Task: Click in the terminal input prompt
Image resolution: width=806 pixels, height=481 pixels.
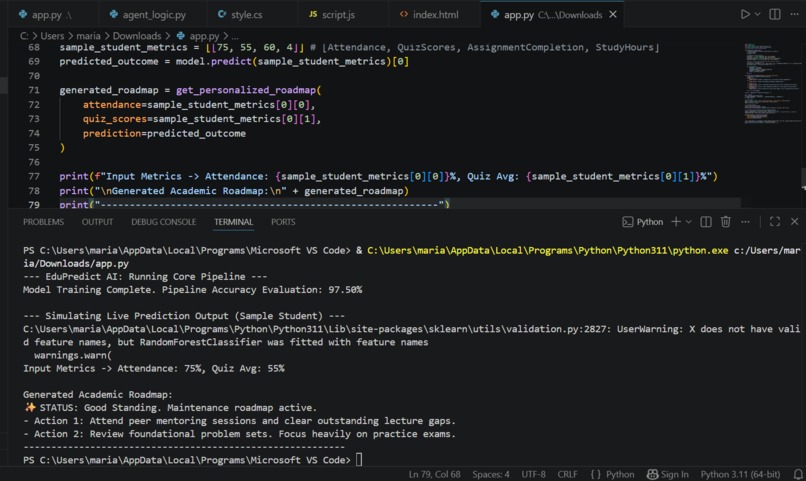Action: point(359,459)
